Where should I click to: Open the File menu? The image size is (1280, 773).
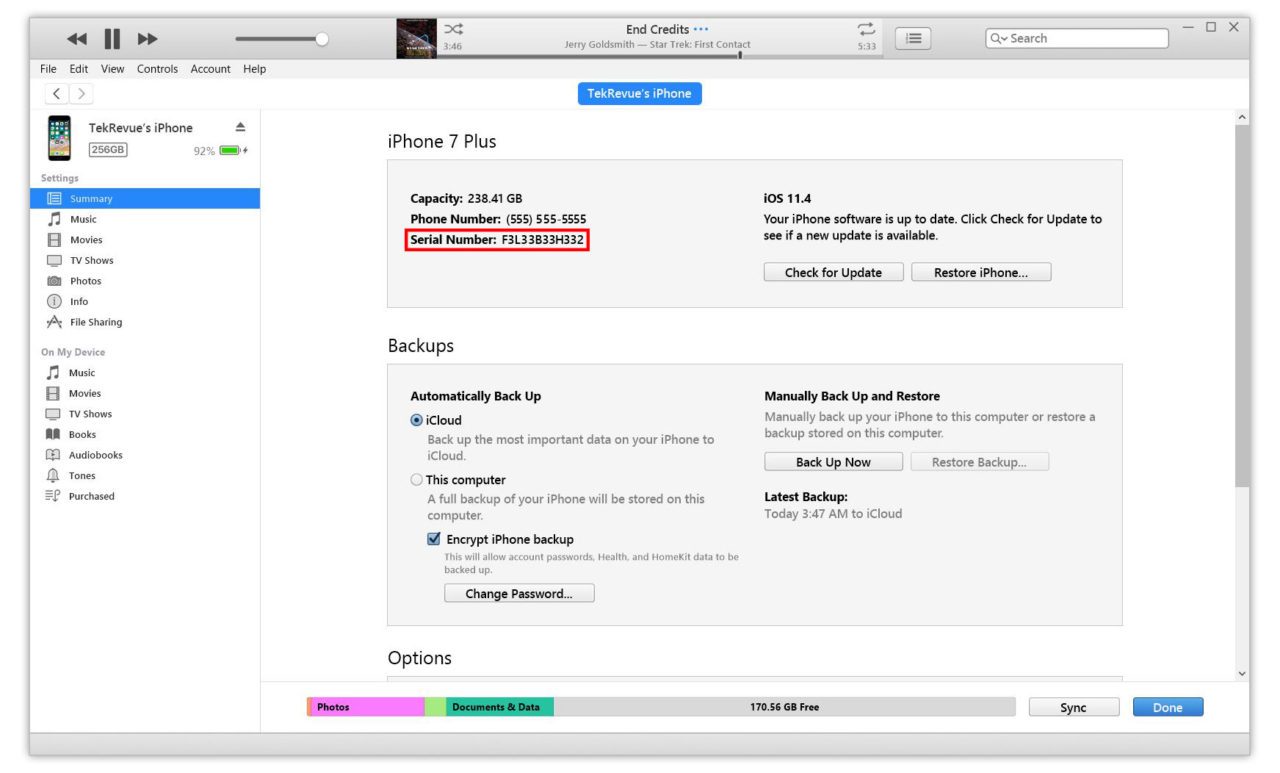pyautogui.click(x=48, y=69)
